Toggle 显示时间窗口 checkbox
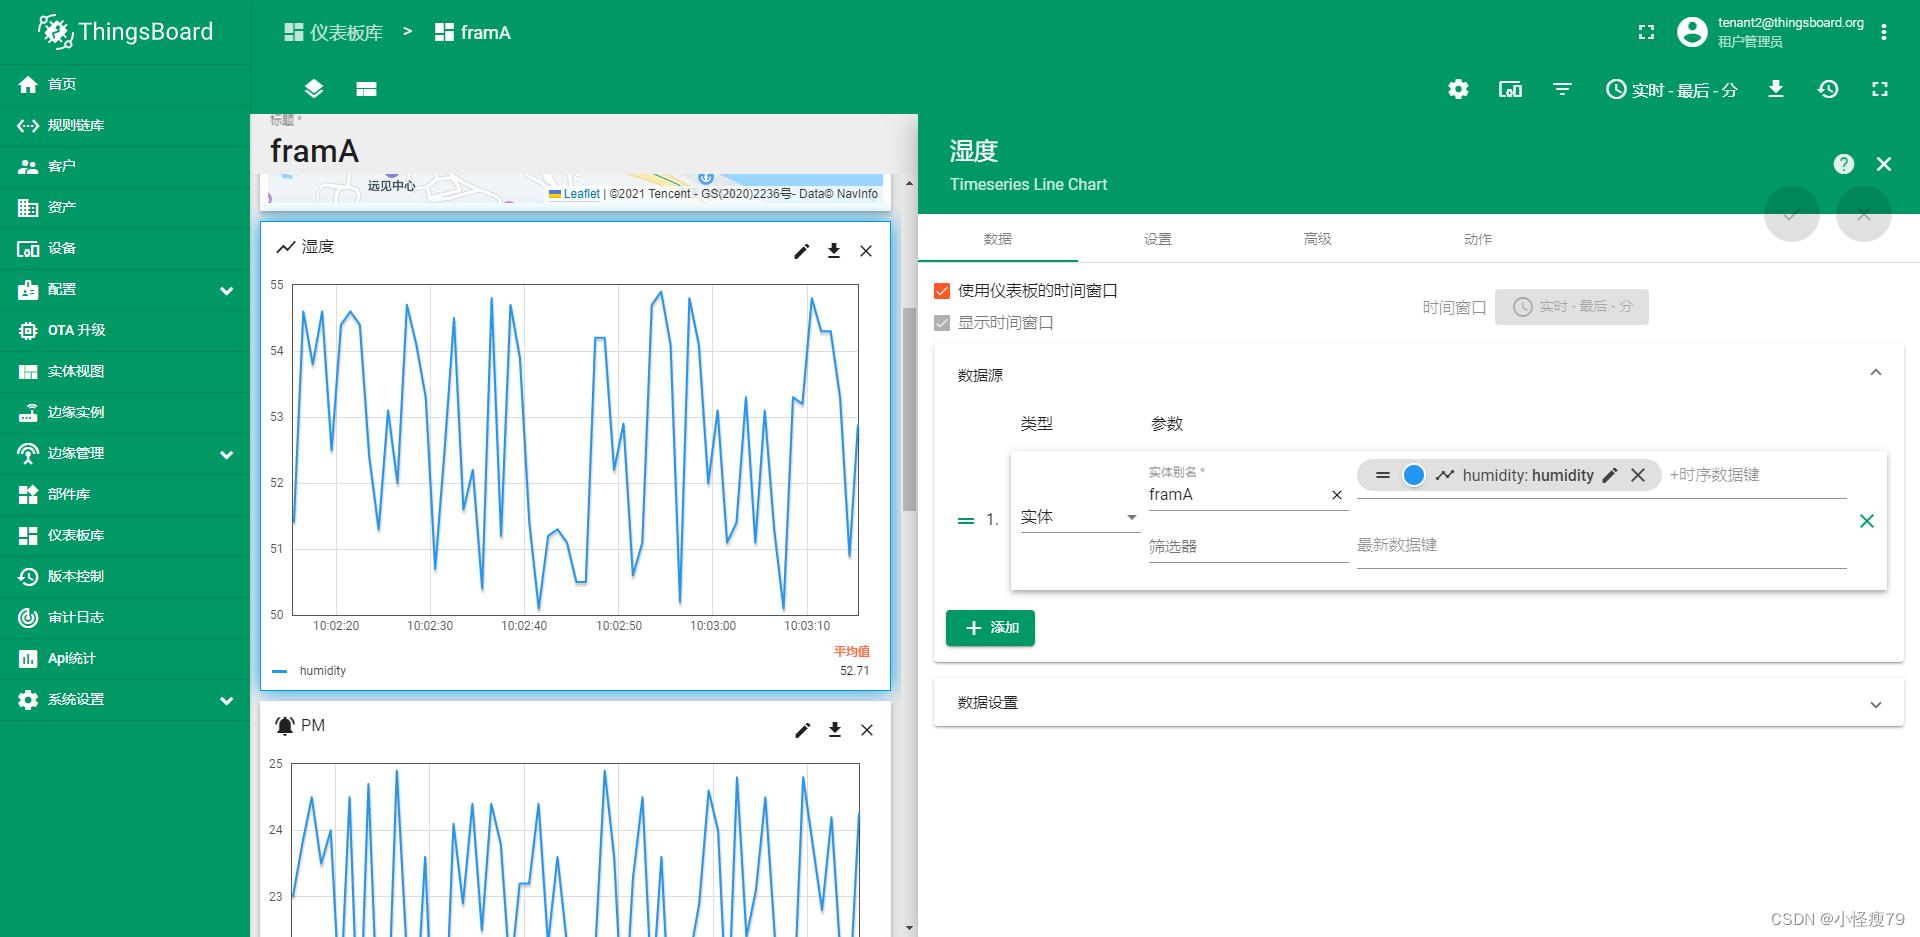1920x937 pixels. click(x=942, y=323)
